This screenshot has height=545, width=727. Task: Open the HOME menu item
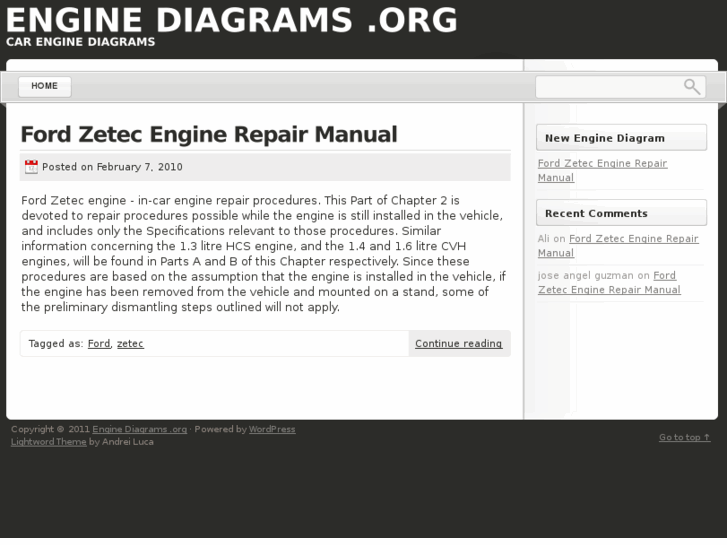point(45,86)
